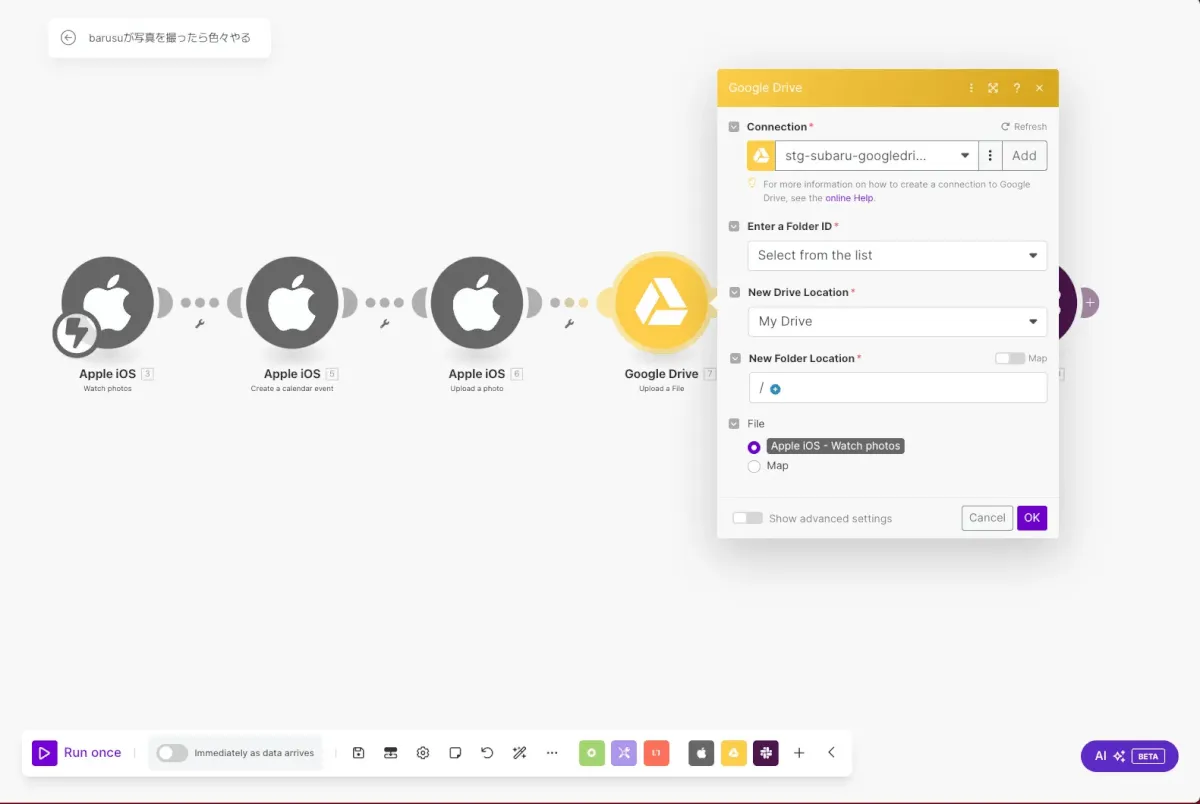Click the wrench between calendar event and Upload a photo

(x=385, y=324)
